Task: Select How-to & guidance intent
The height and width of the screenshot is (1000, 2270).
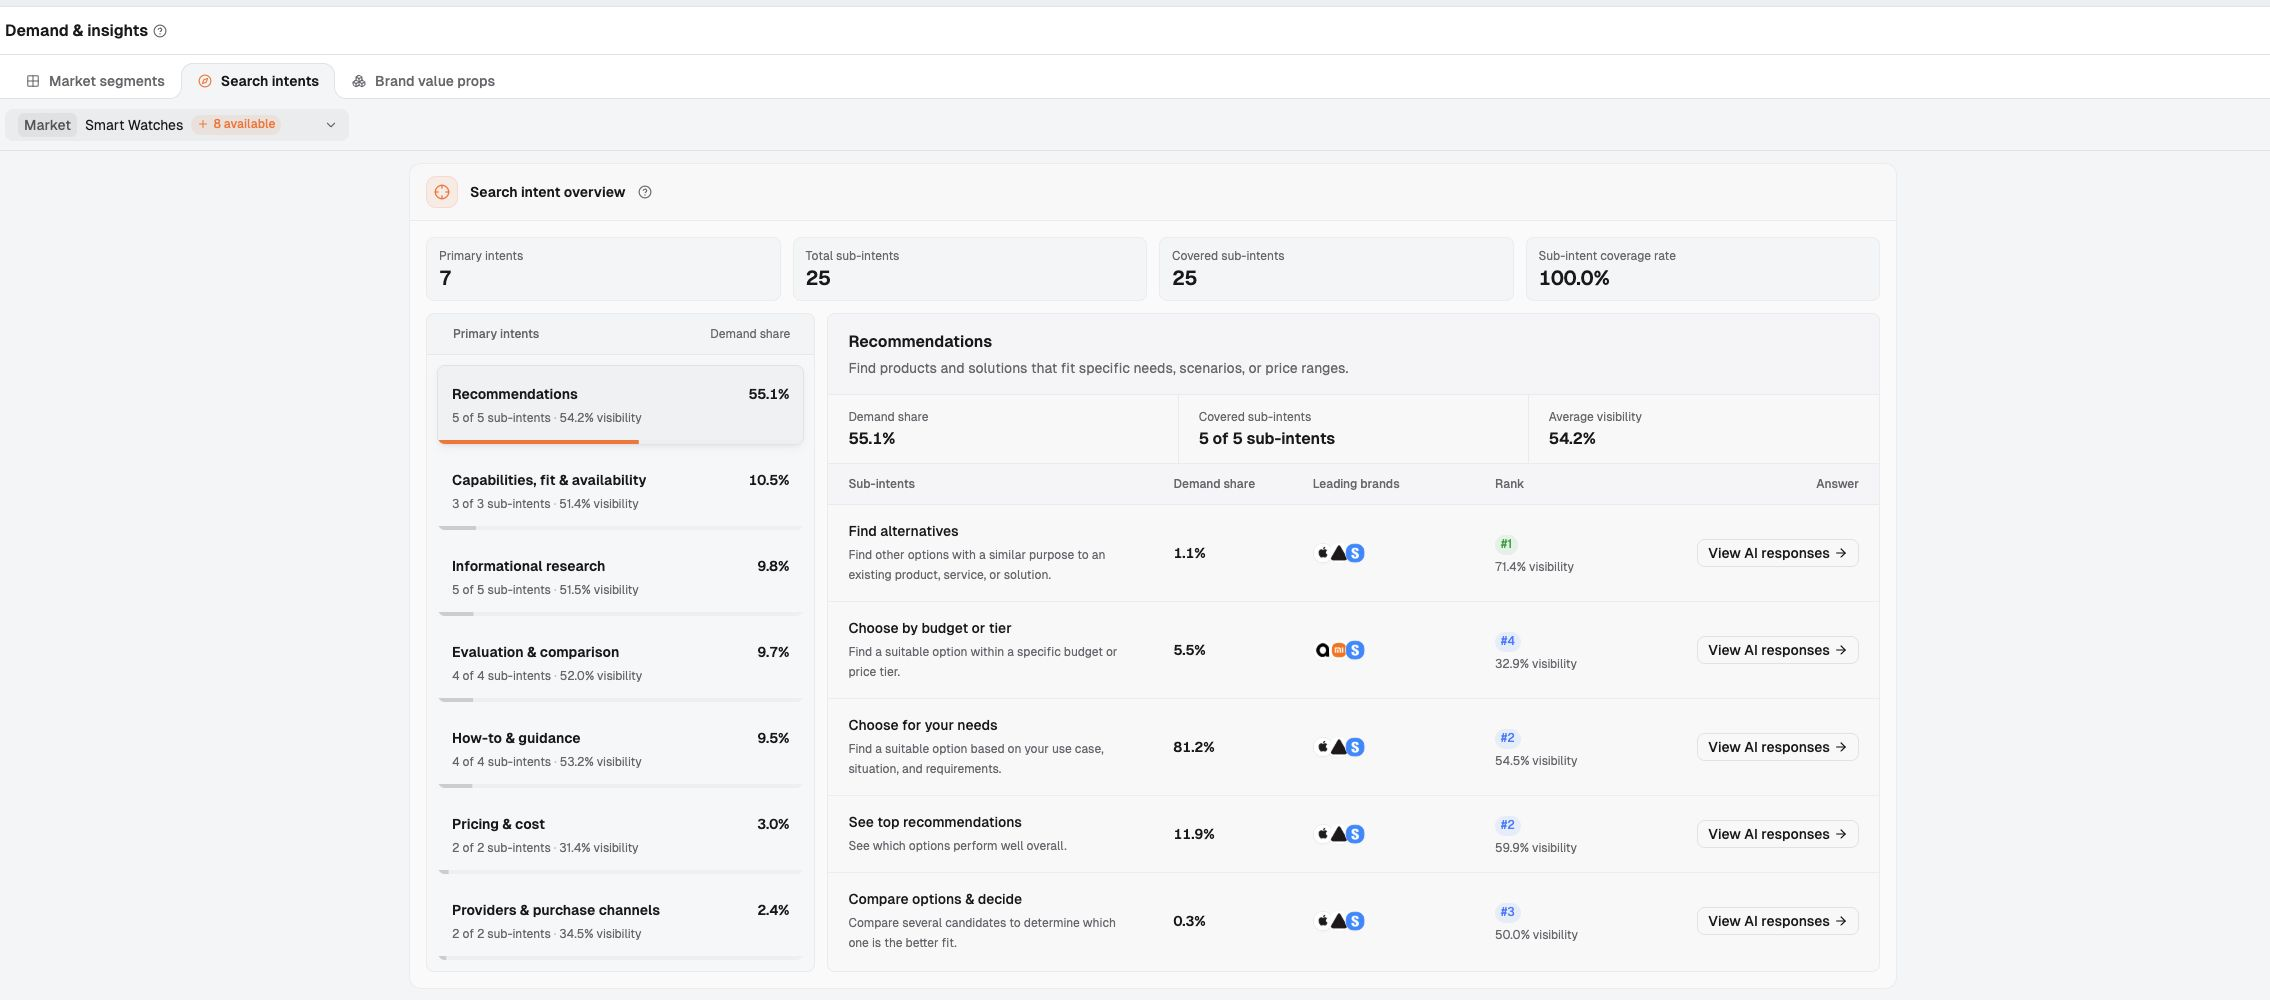Action: coord(620,749)
